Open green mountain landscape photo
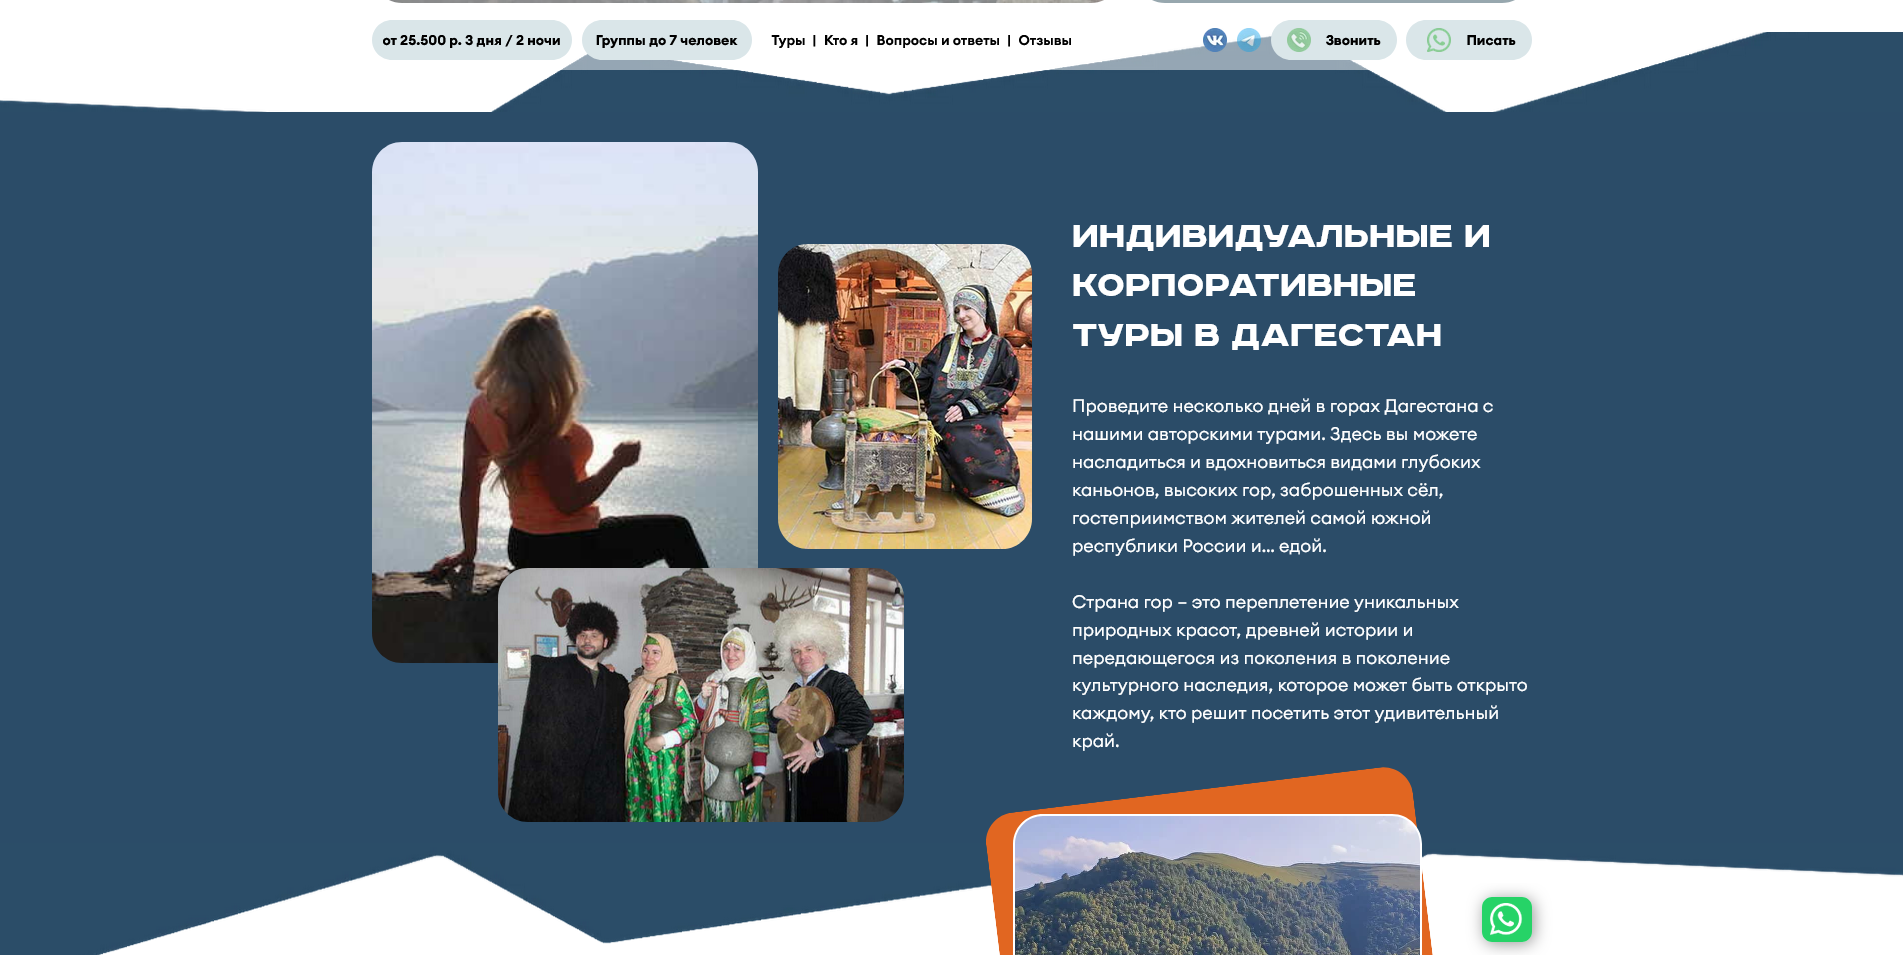The width and height of the screenshot is (1903, 955). [1217, 886]
